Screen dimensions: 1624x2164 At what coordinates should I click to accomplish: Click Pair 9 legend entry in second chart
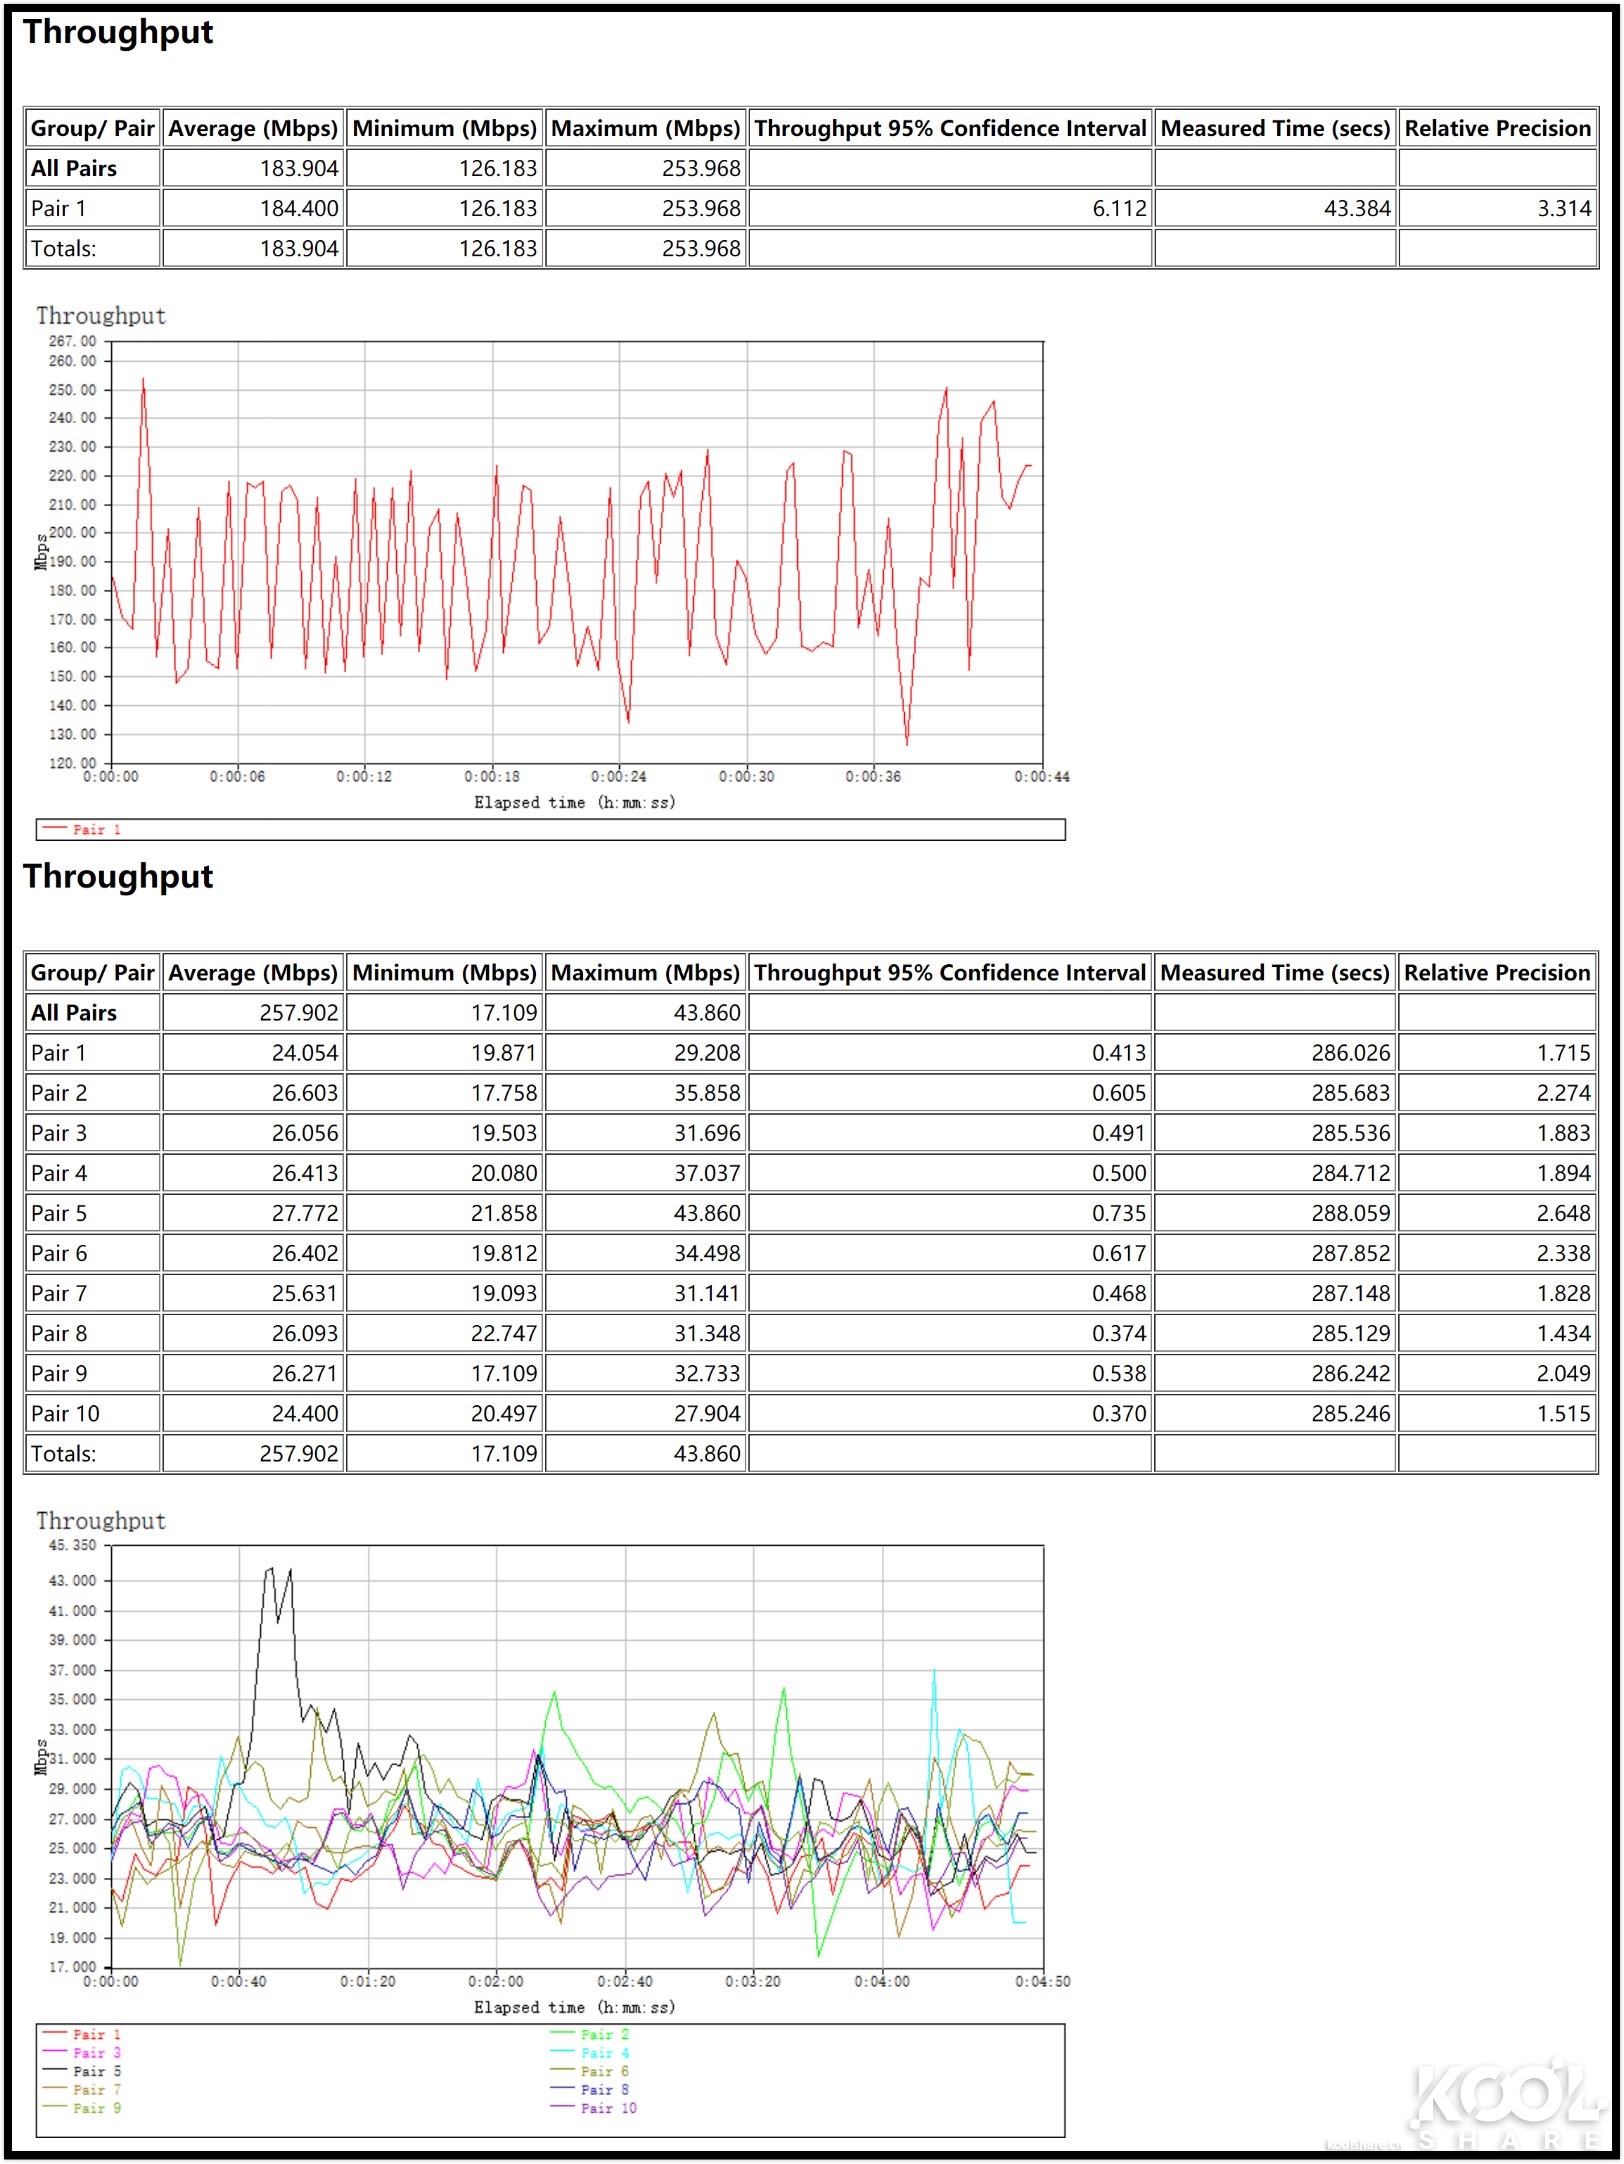[x=83, y=2108]
